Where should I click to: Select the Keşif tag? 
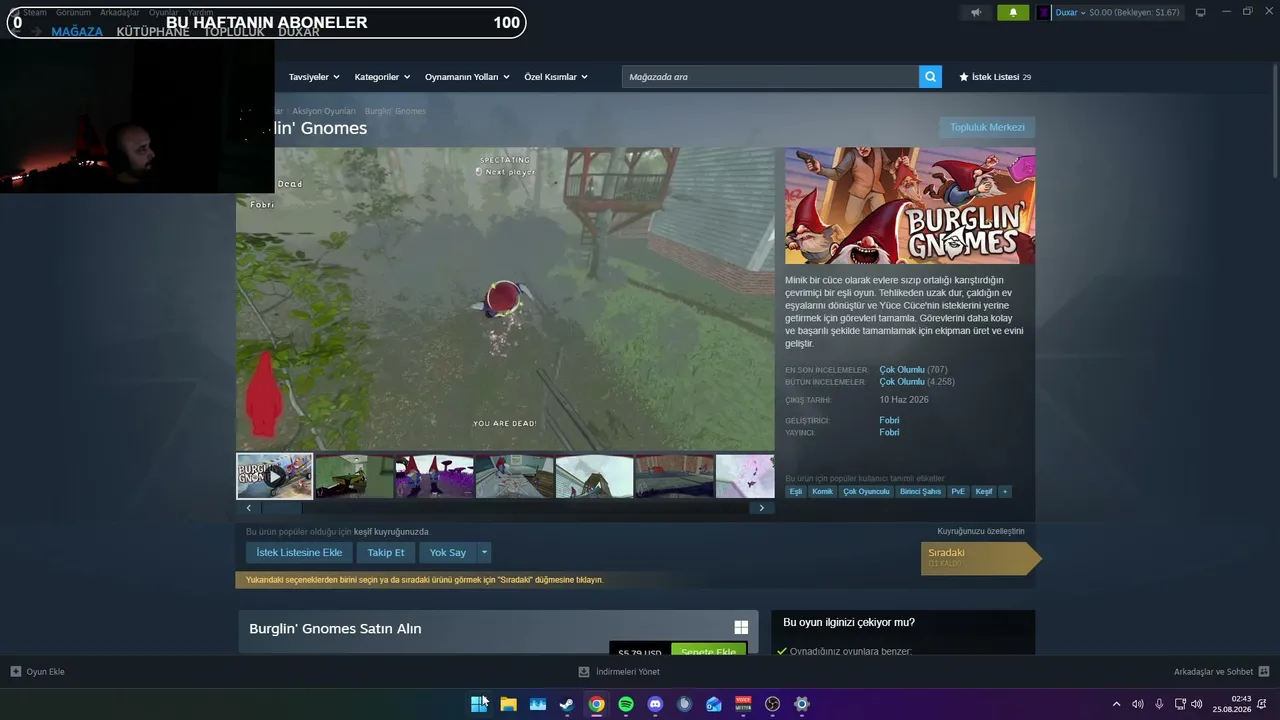point(984,492)
